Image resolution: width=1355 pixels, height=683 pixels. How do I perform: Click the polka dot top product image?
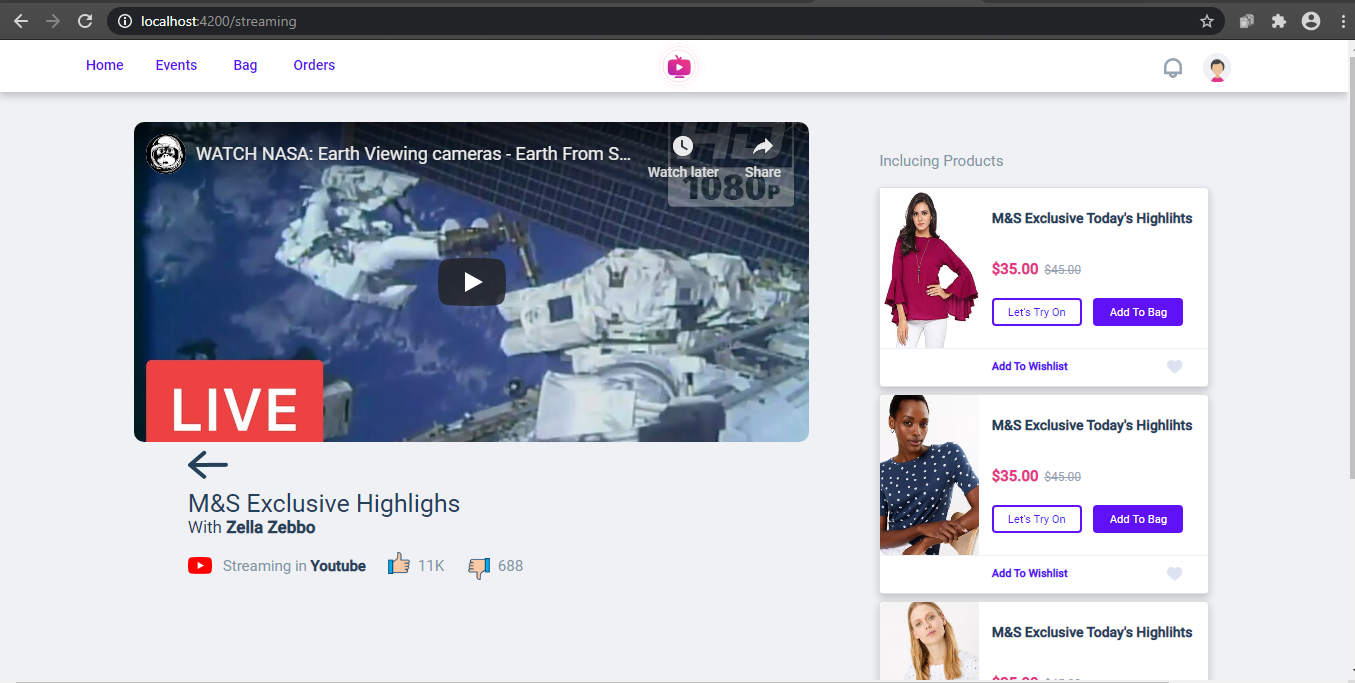click(x=930, y=475)
